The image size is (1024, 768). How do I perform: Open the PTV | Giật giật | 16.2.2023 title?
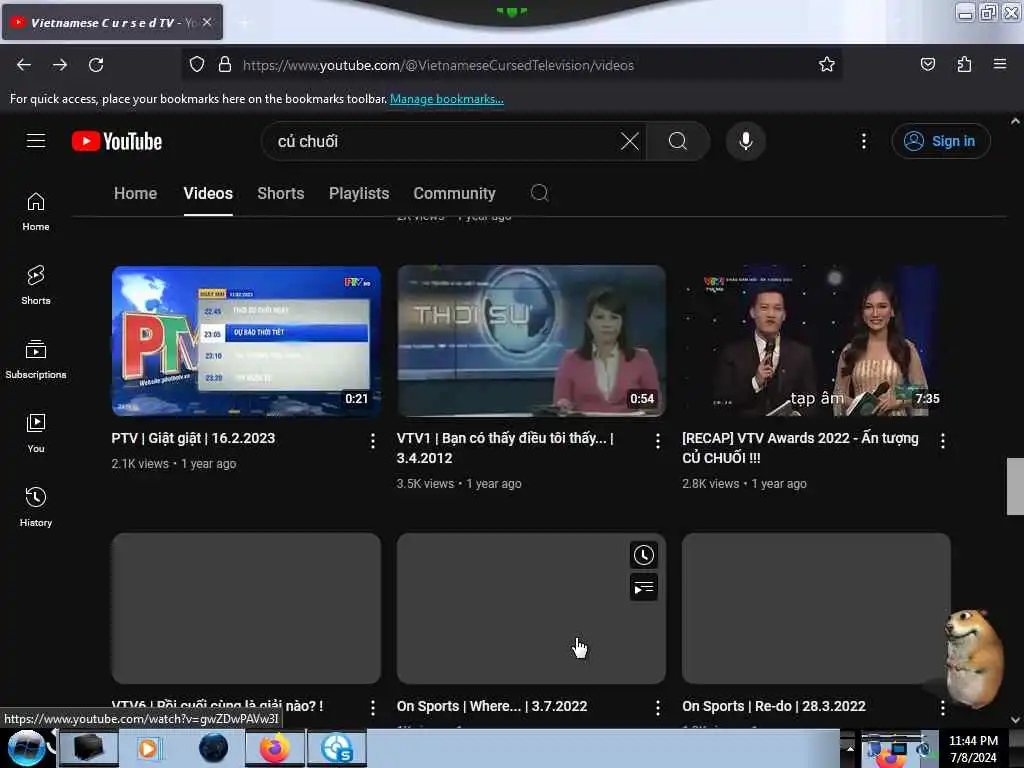[x=193, y=438]
